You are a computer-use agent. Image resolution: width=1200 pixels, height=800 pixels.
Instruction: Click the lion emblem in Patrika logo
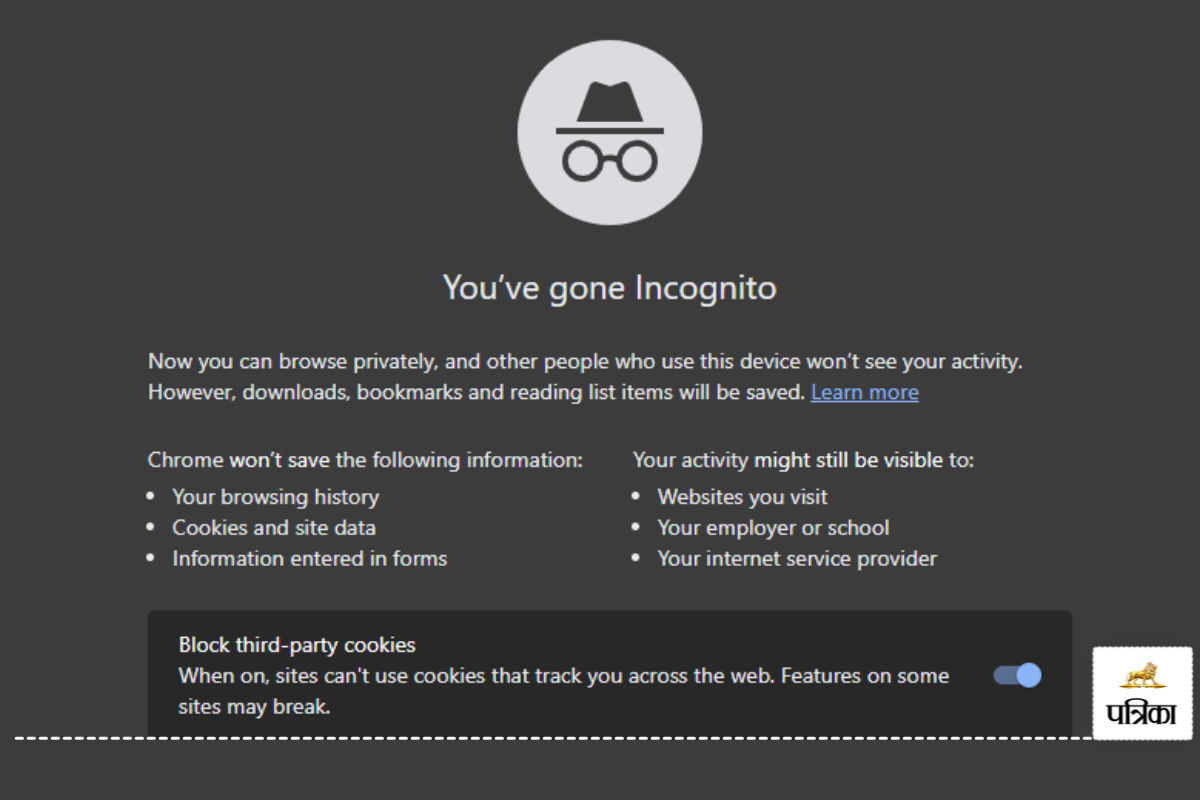click(x=1142, y=676)
